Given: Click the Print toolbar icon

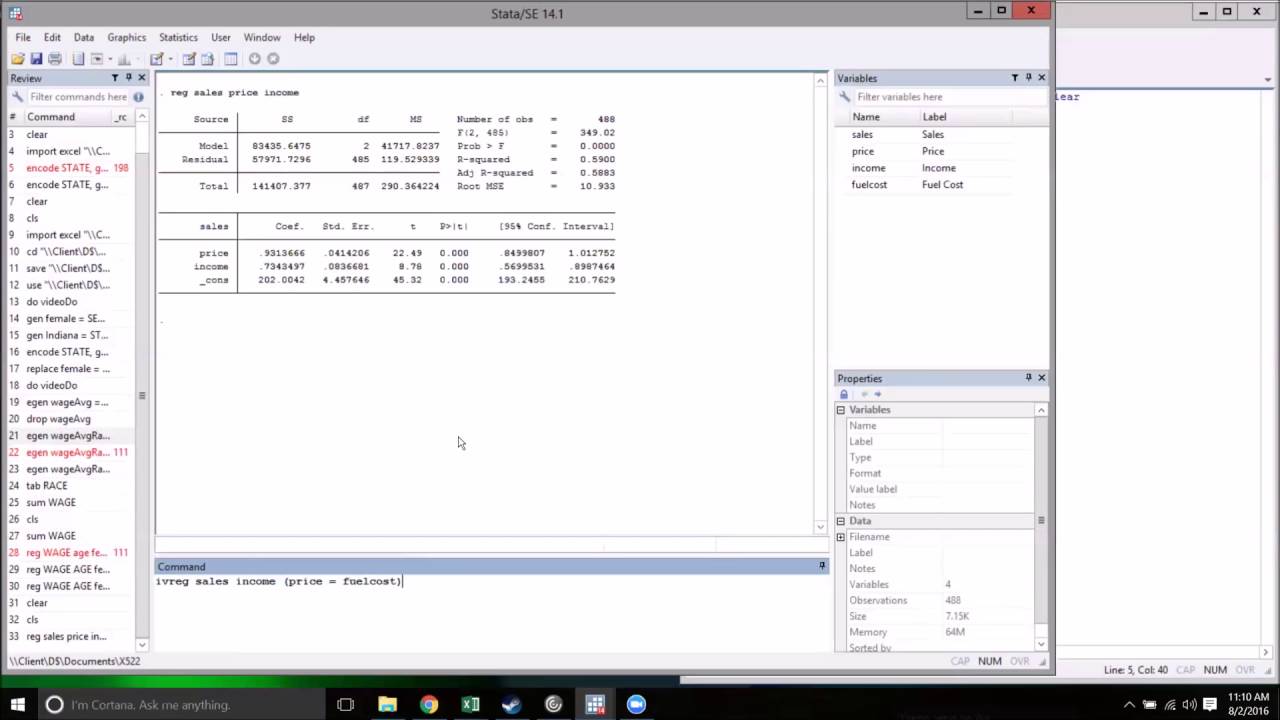Looking at the screenshot, I should click(x=55, y=59).
